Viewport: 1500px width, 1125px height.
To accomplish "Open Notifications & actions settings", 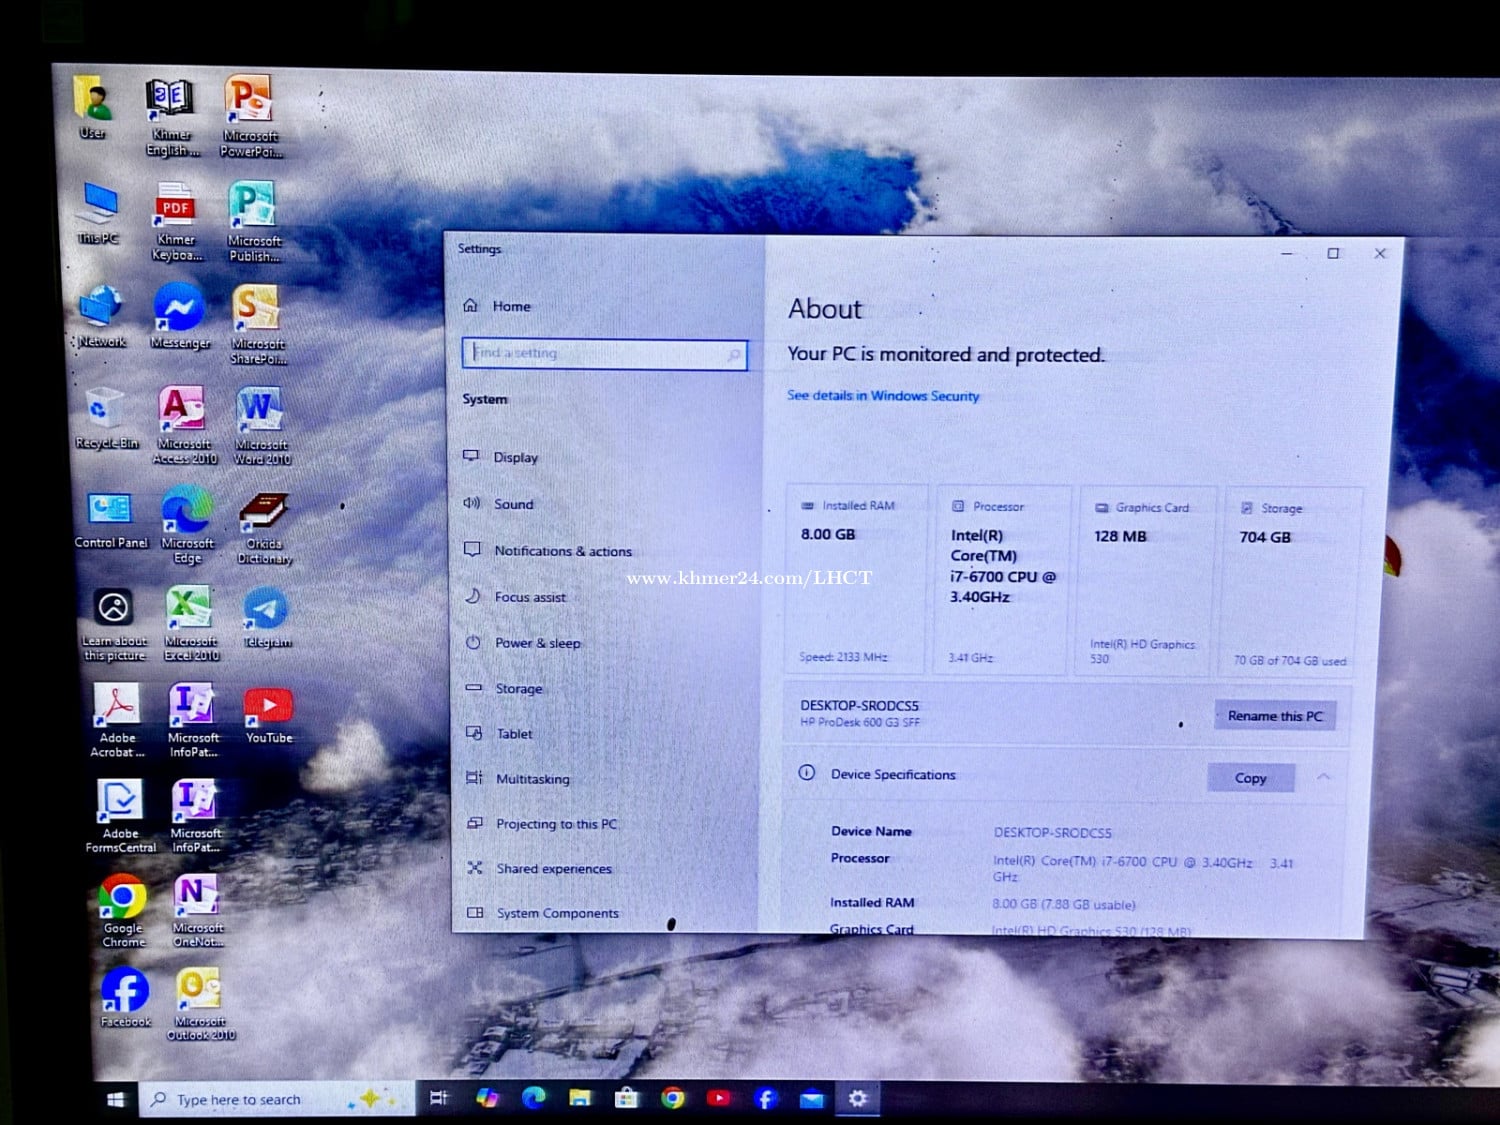I will [x=562, y=551].
